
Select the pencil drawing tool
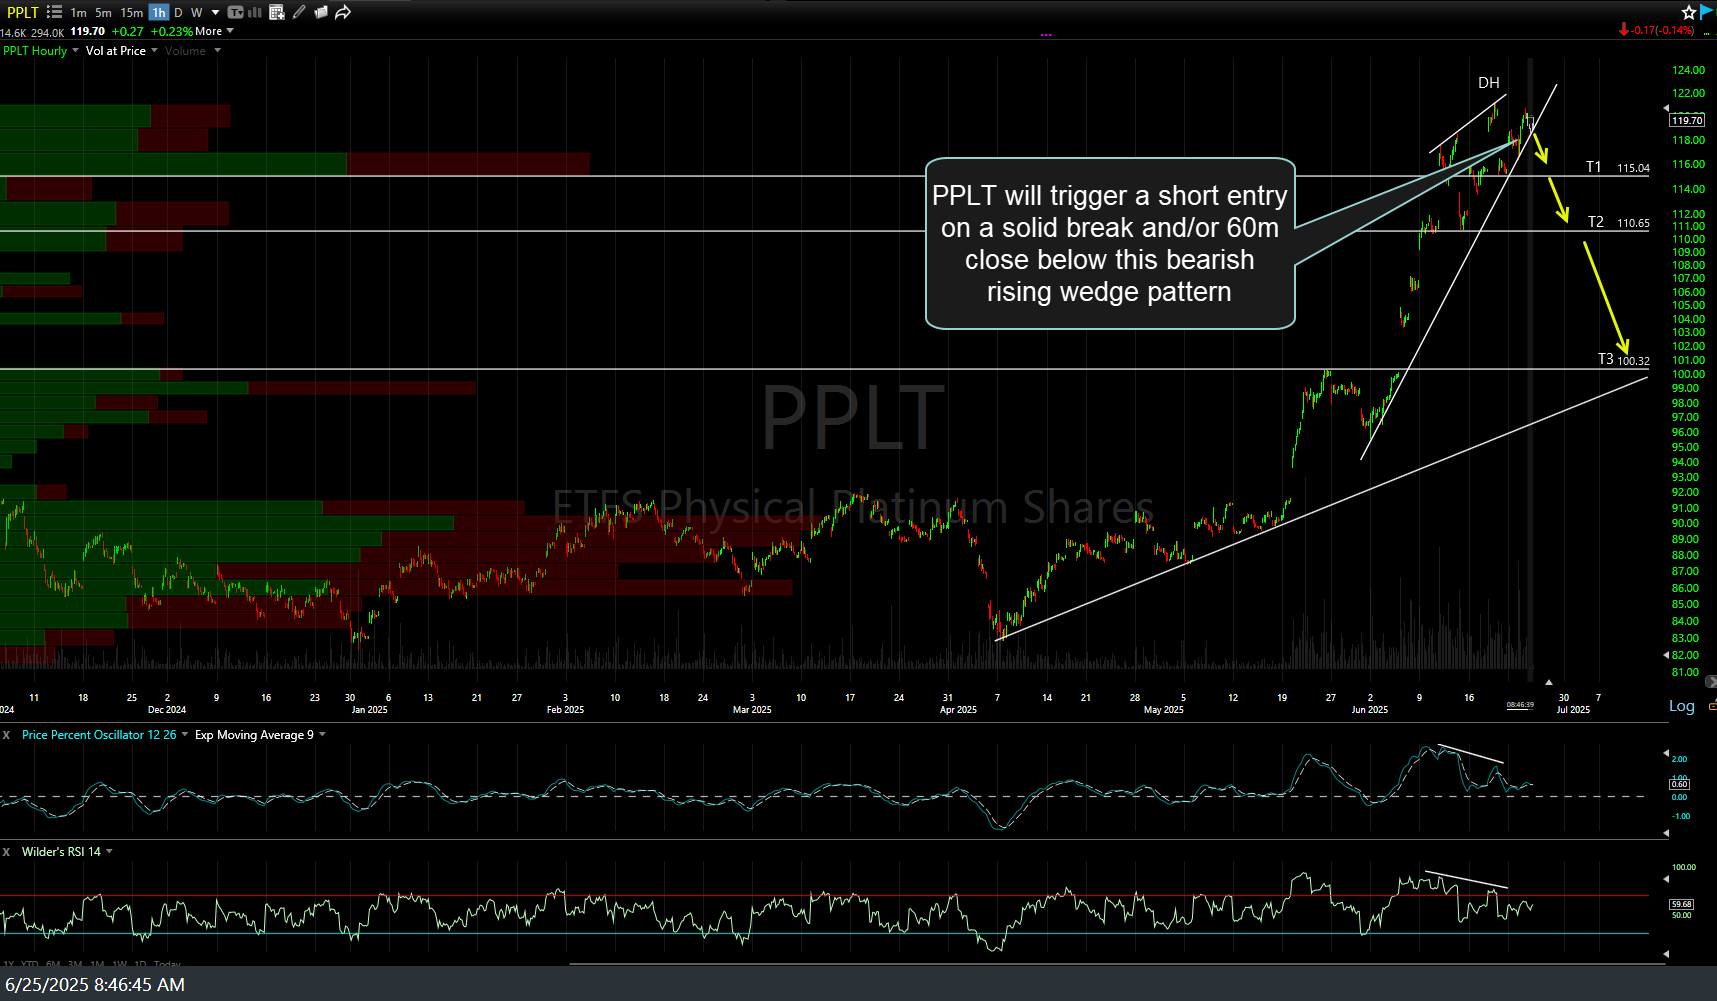[x=299, y=12]
